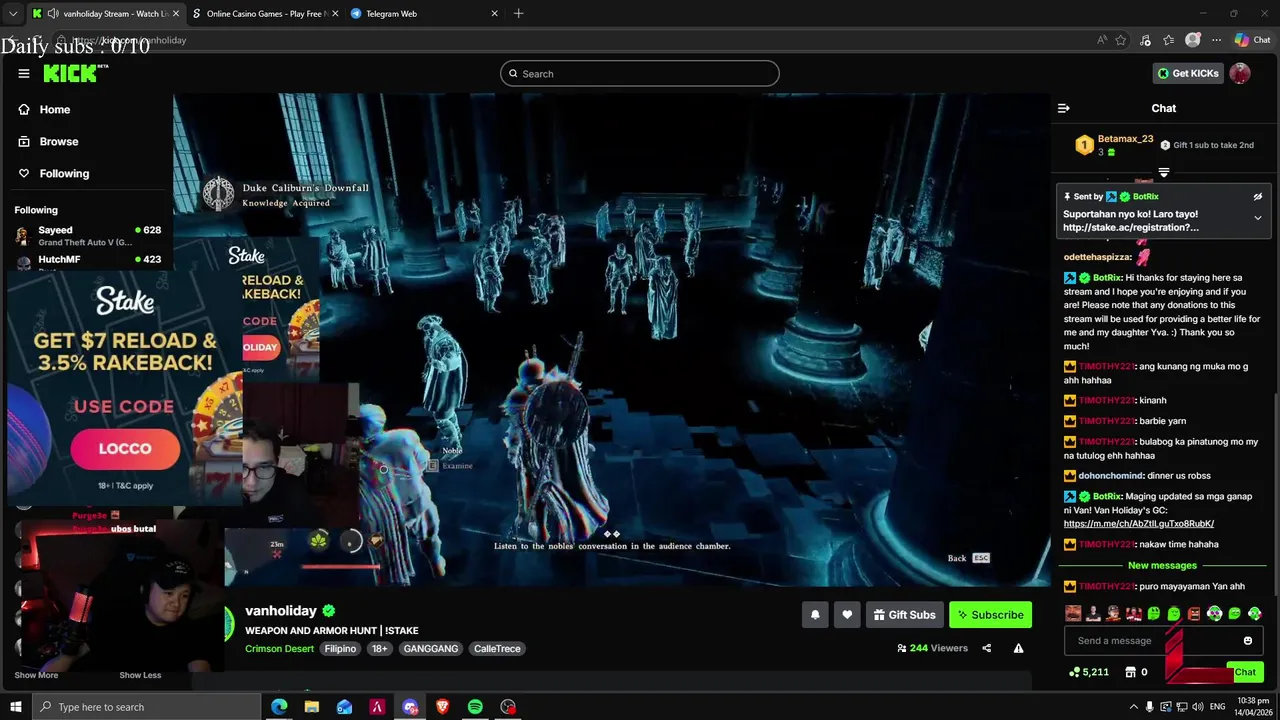
Task: Open Discord from the taskbar
Action: tap(410, 707)
